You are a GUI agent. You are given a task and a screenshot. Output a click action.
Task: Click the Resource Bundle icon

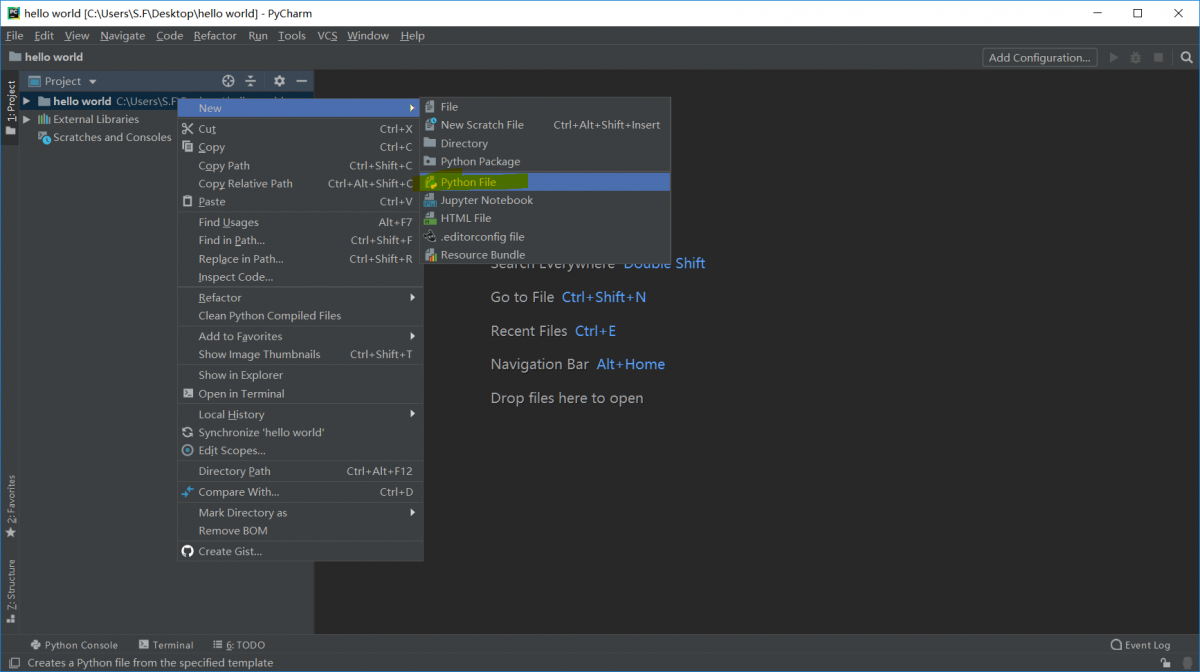pos(430,255)
